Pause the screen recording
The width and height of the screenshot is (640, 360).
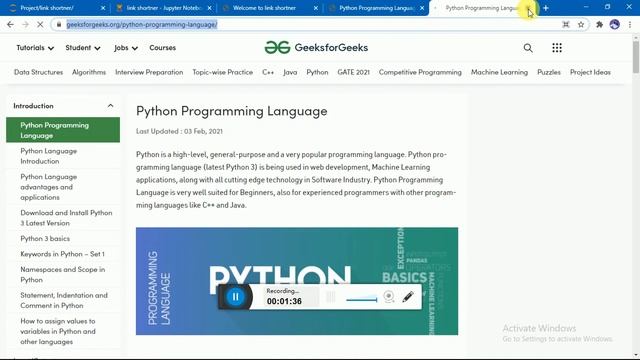236,297
